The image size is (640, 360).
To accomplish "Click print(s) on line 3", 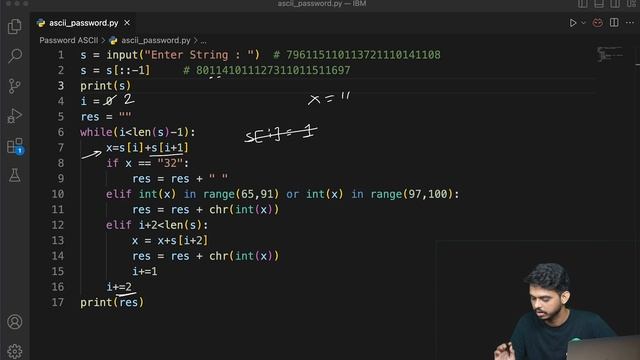I will (105, 86).
